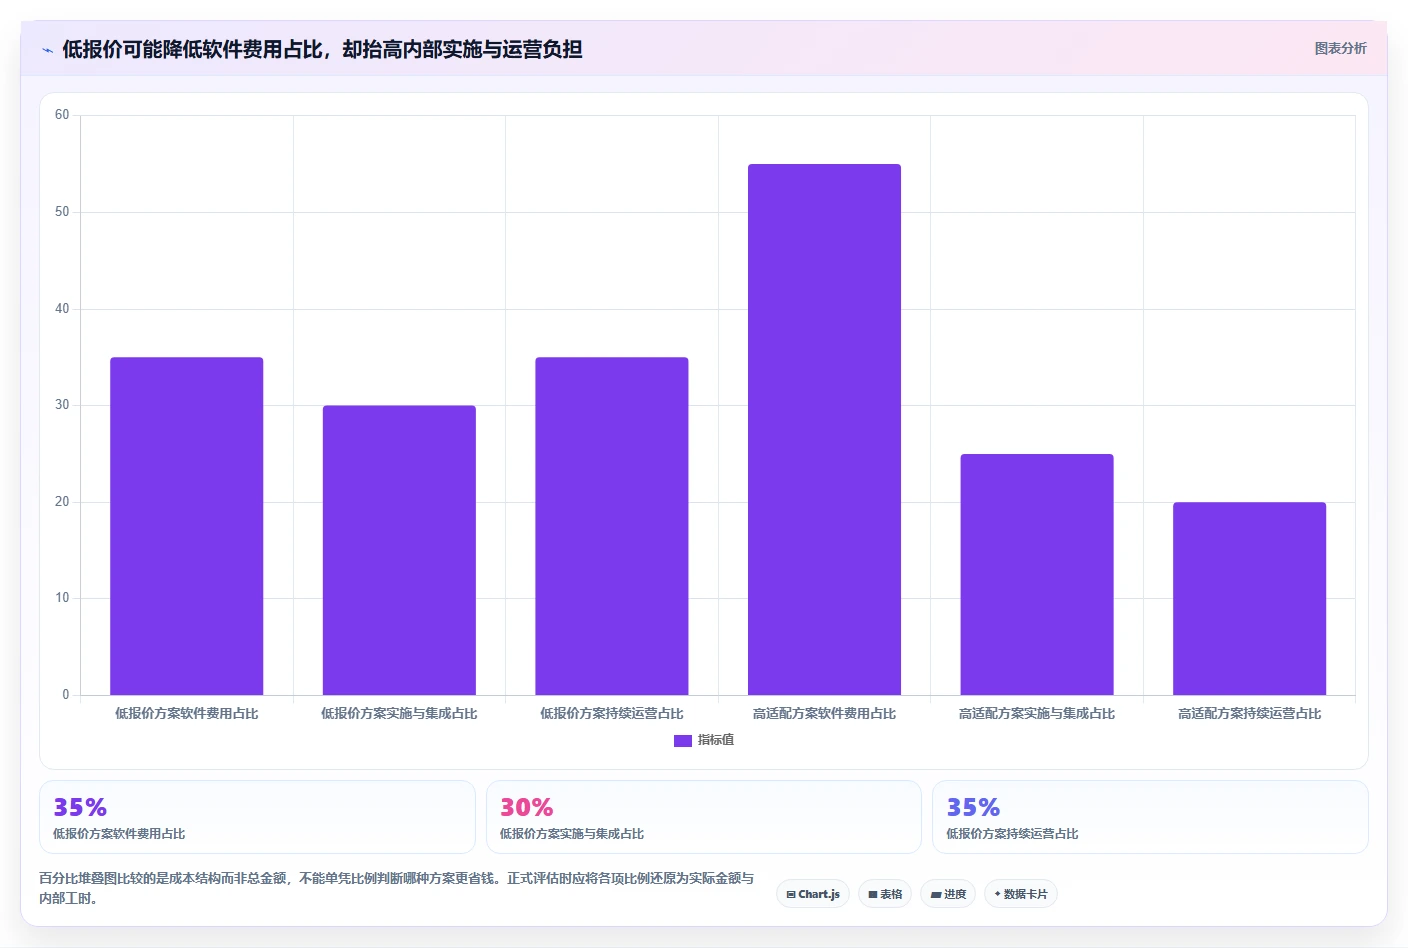Viewport: 1408px width, 948px height.
Task: Select the Chart.js tag button
Action: pos(813,894)
